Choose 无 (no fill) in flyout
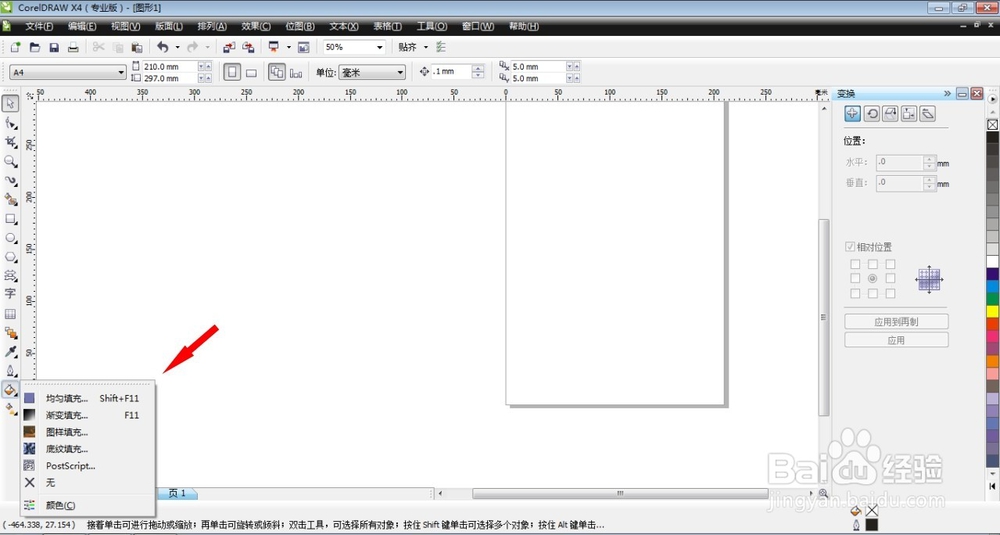The image size is (1000, 535). (88, 483)
